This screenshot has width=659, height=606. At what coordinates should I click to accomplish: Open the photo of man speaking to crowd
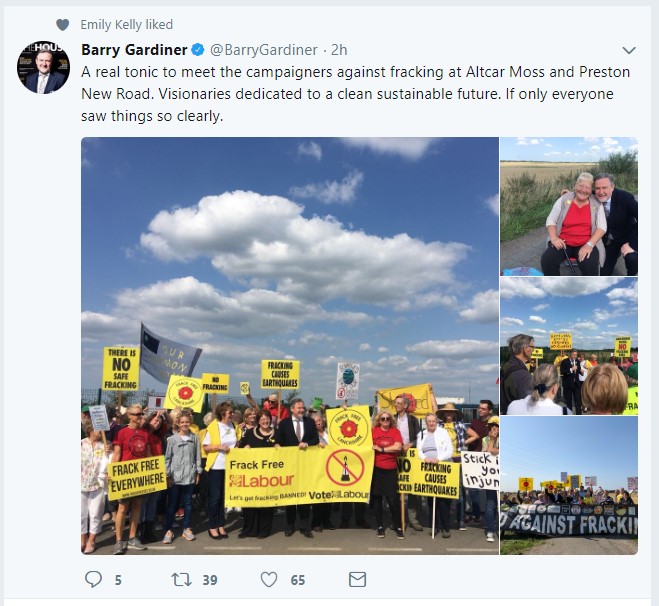569,346
